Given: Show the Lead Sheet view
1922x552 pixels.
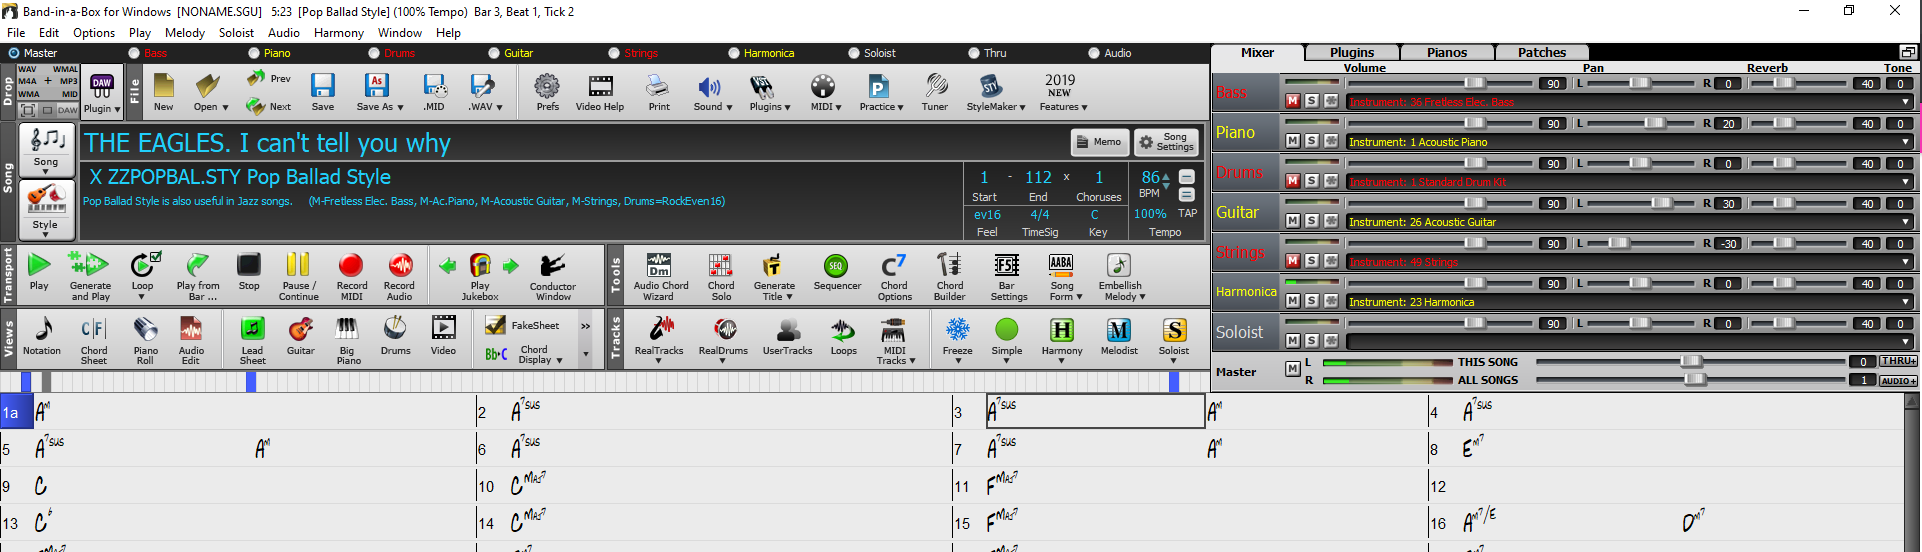Looking at the screenshot, I should 252,340.
